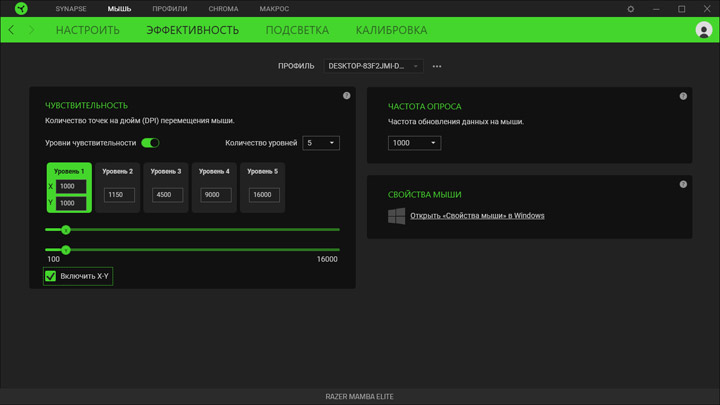
Task: Click the Y DPI field of Уровень 1
Action: click(71, 203)
